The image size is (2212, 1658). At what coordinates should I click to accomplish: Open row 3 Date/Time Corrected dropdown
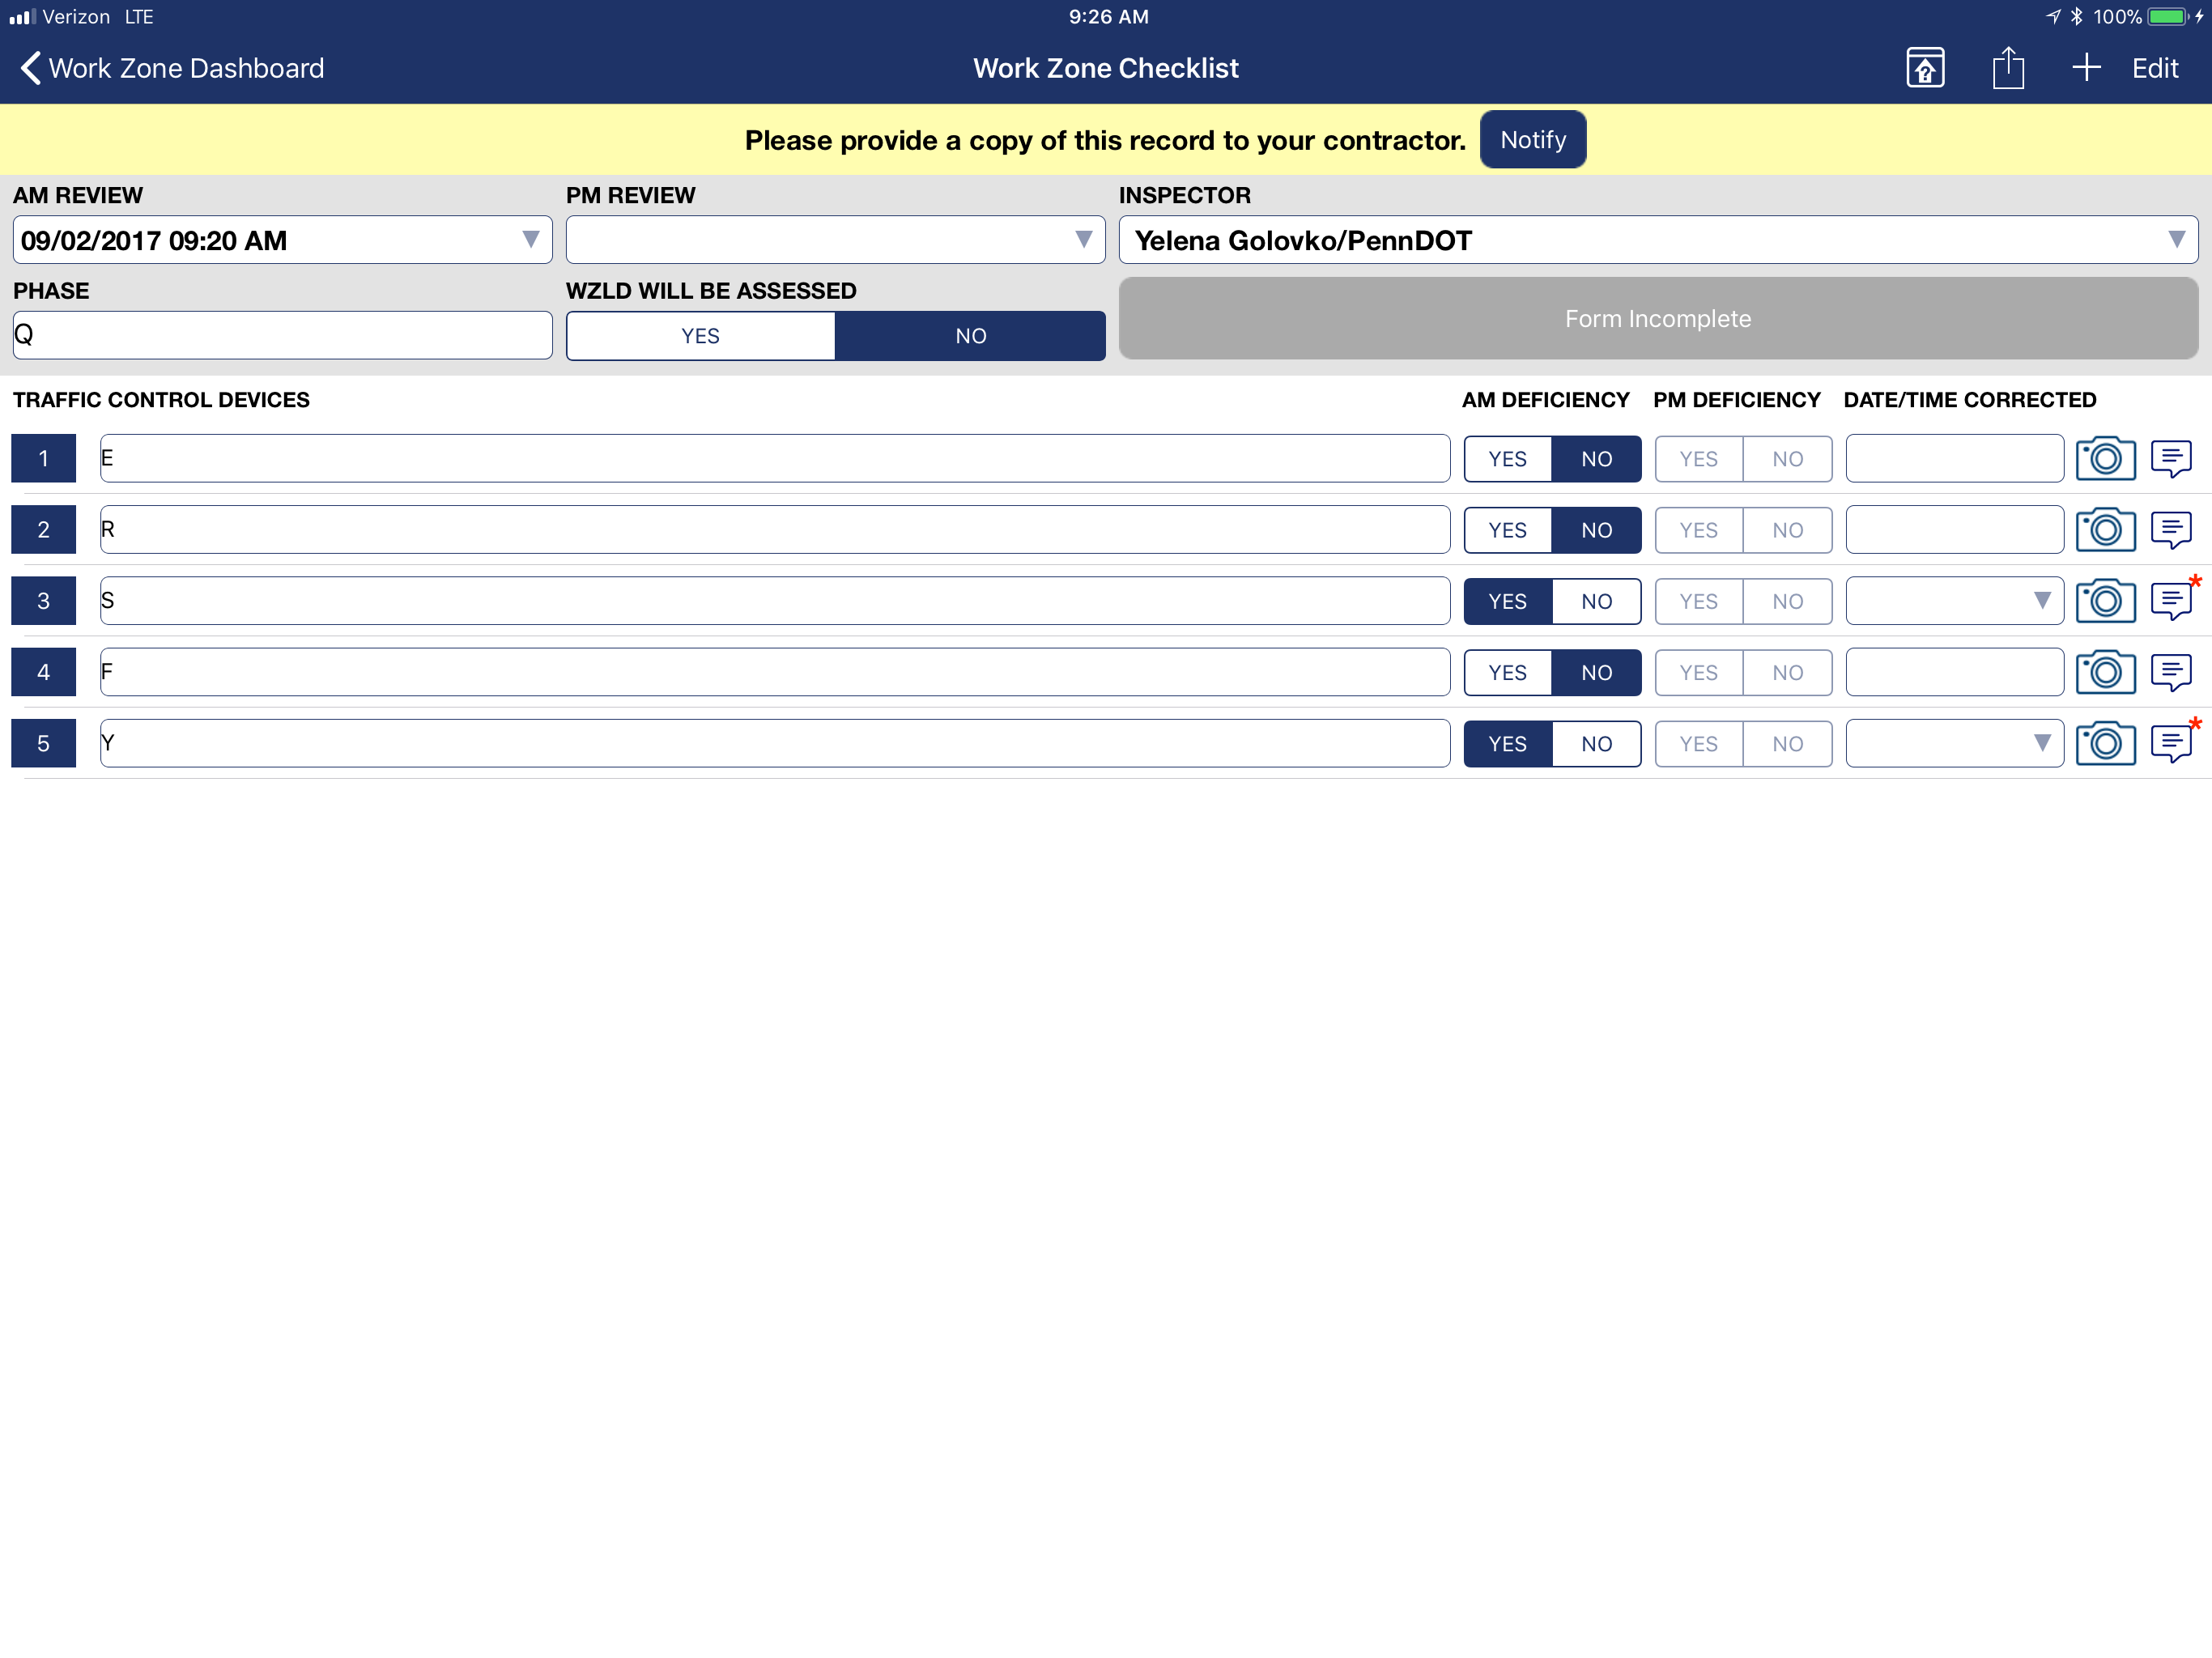[x=1954, y=601]
